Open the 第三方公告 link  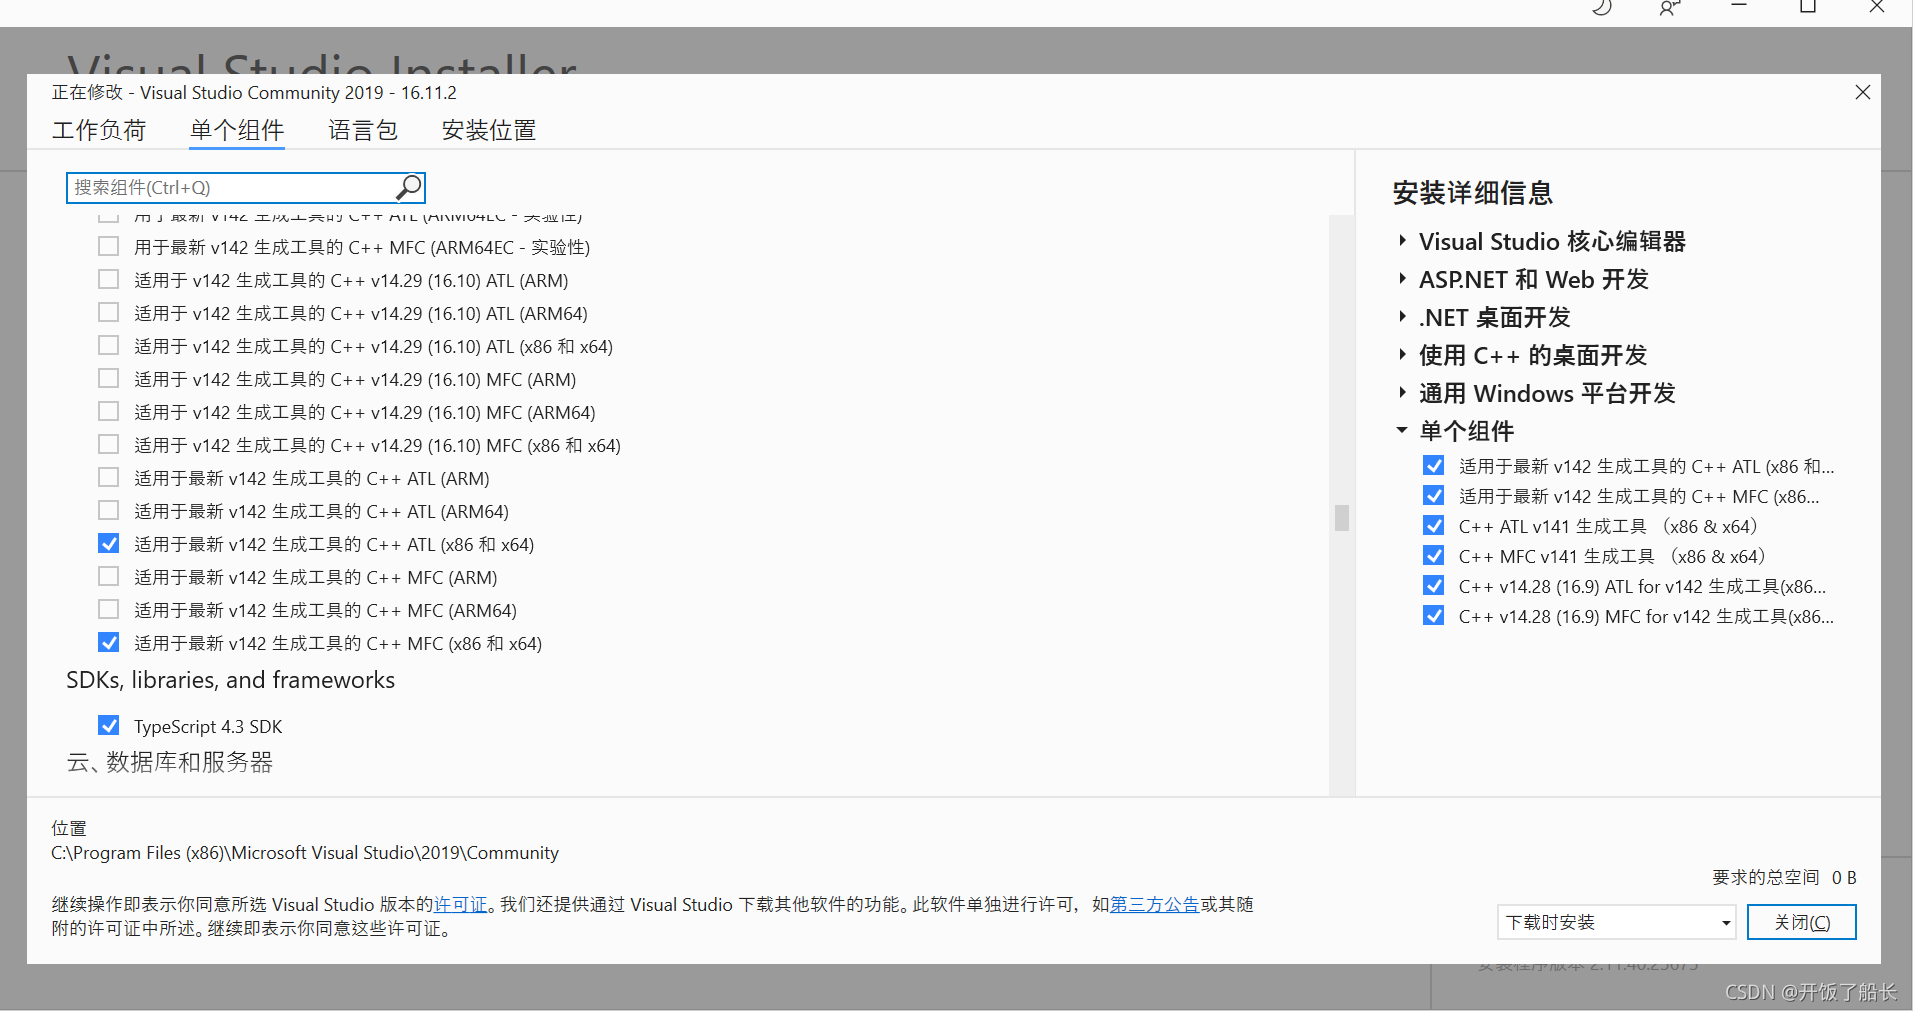[x=1154, y=904]
